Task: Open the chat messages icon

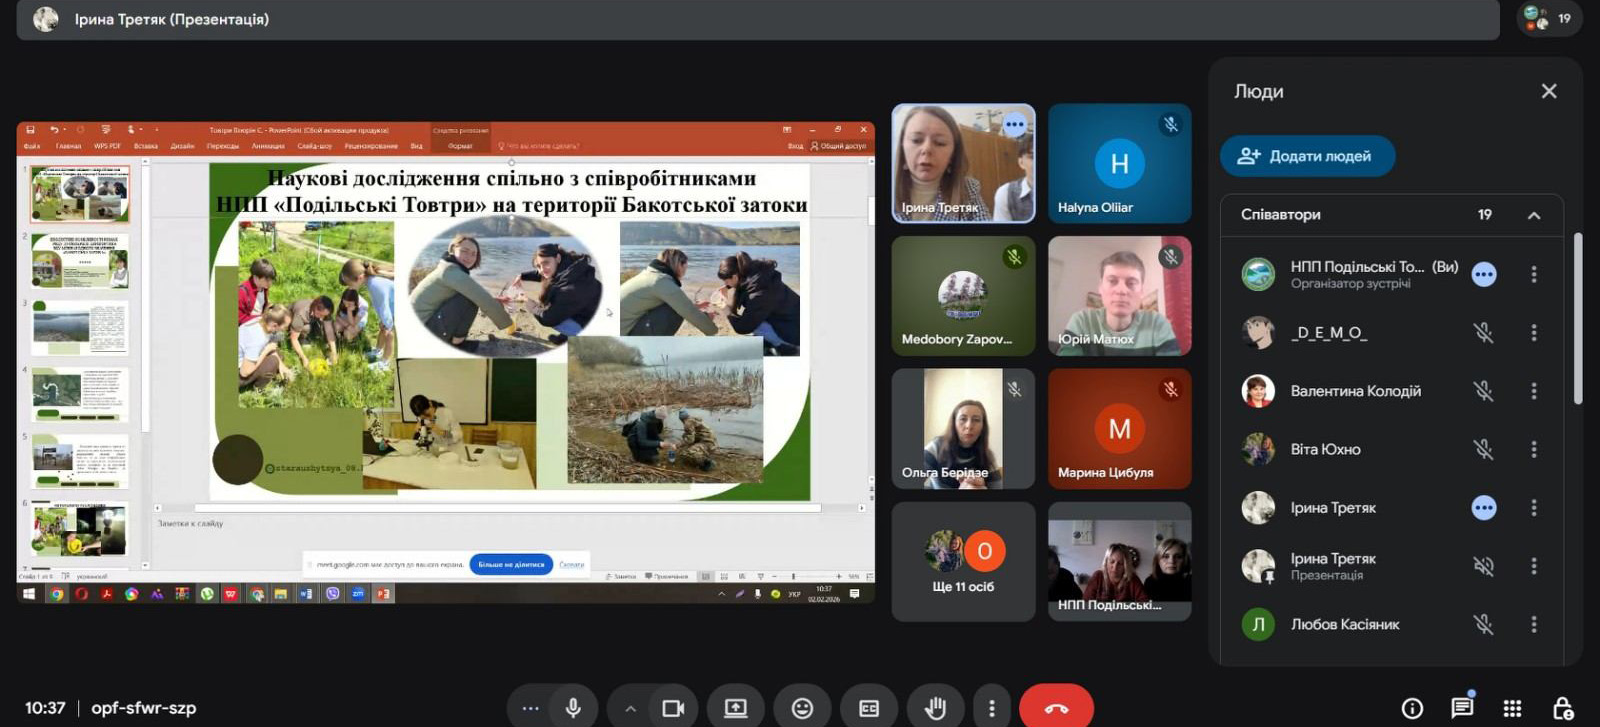Action: [x=1462, y=708]
